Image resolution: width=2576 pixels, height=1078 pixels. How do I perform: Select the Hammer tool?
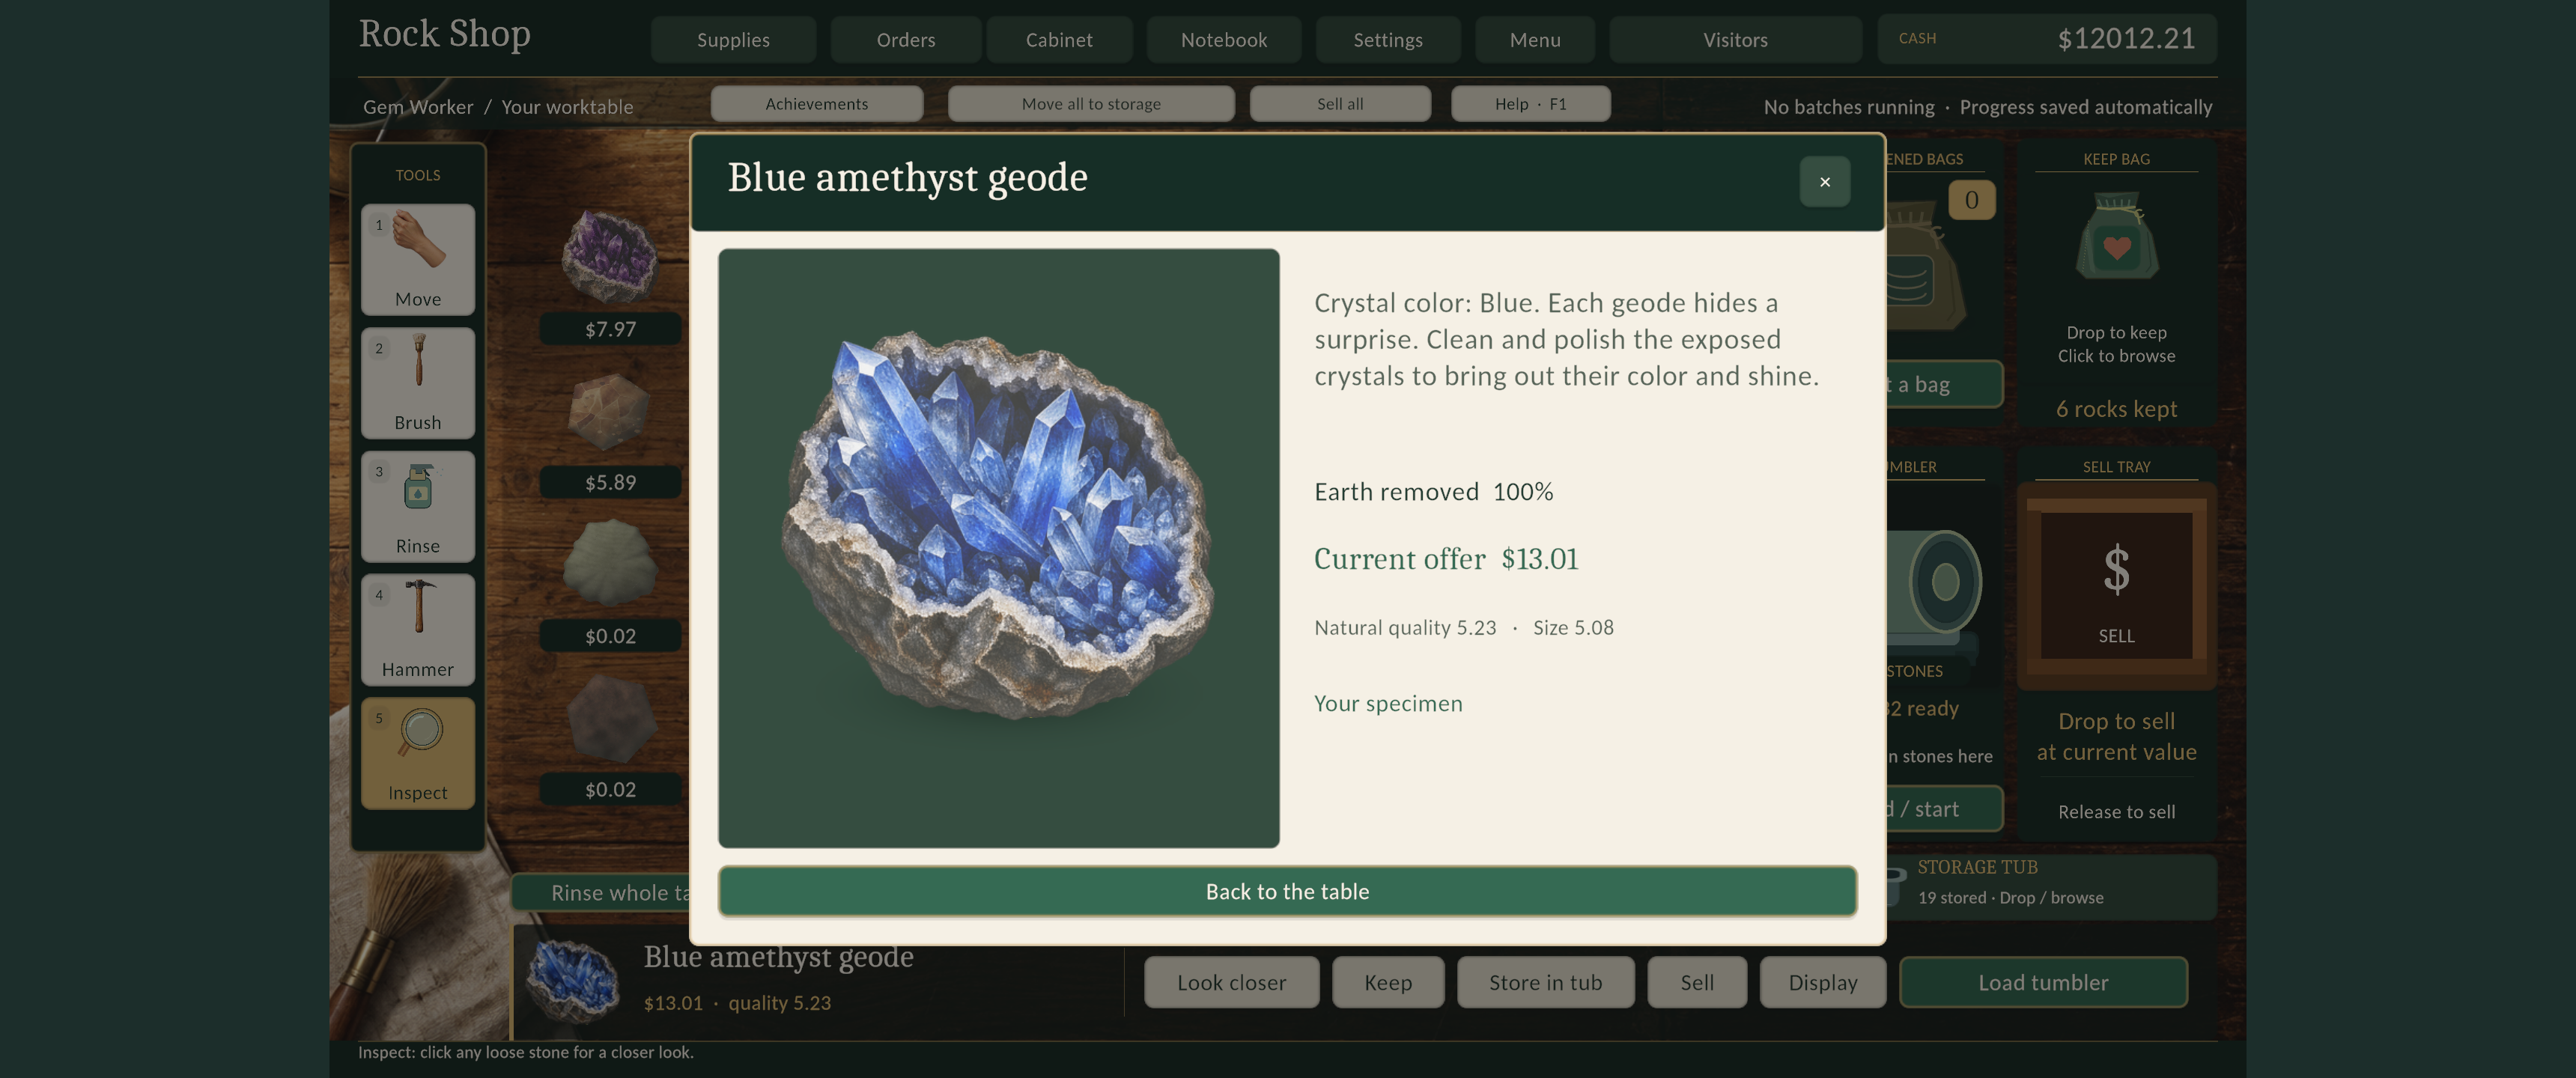(418, 629)
